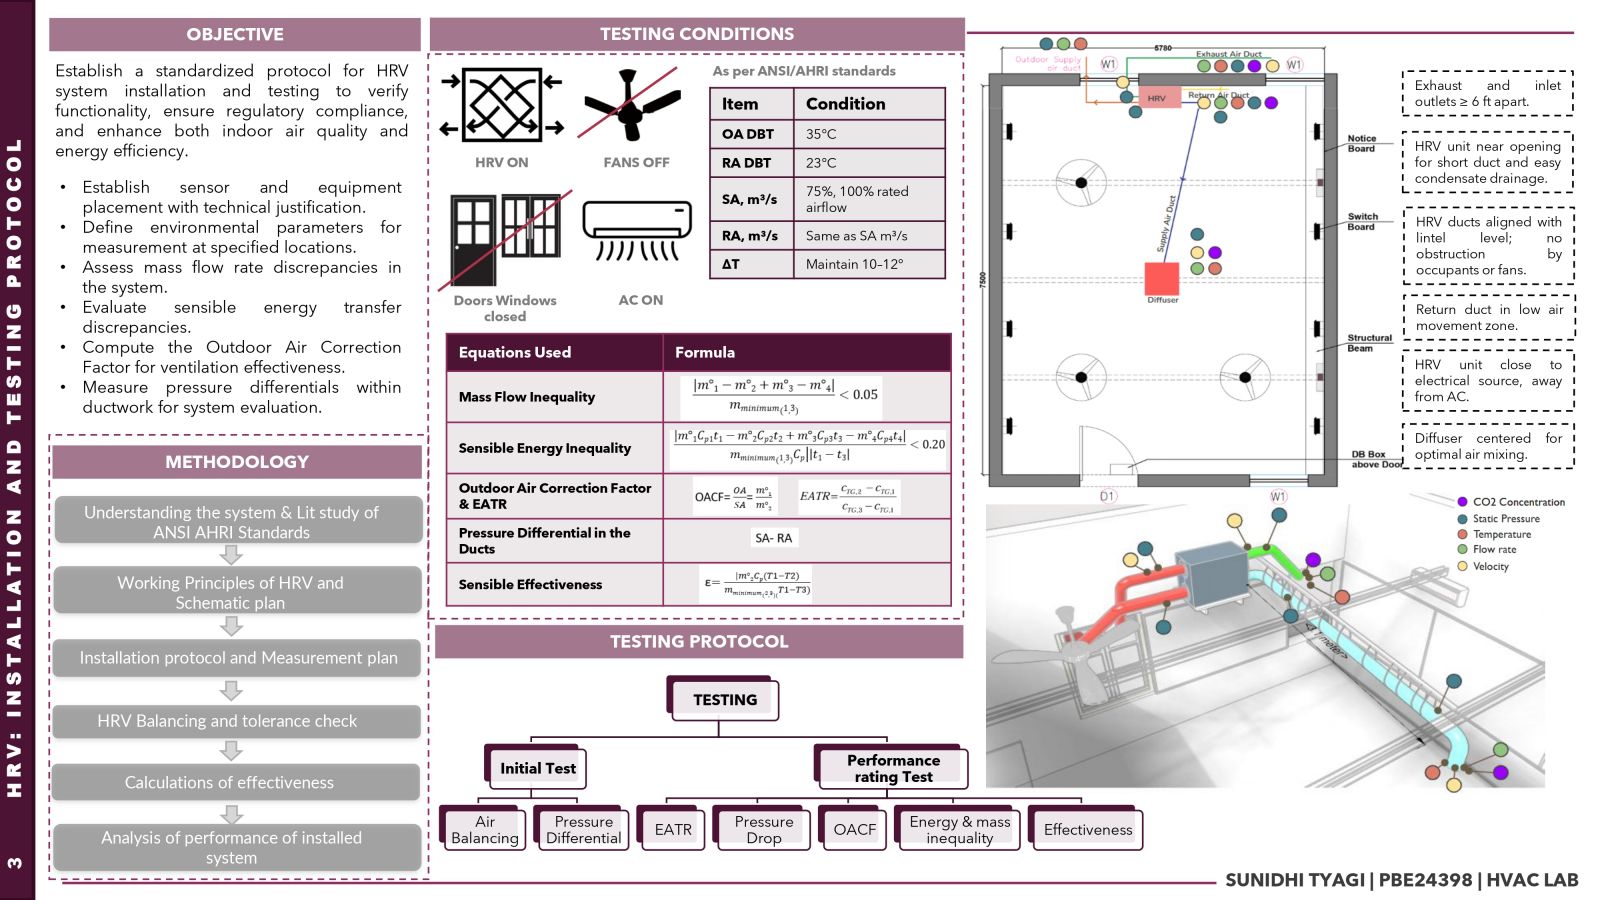Click the OA DBT table cell
The image size is (1600, 900).
pos(751,134)
